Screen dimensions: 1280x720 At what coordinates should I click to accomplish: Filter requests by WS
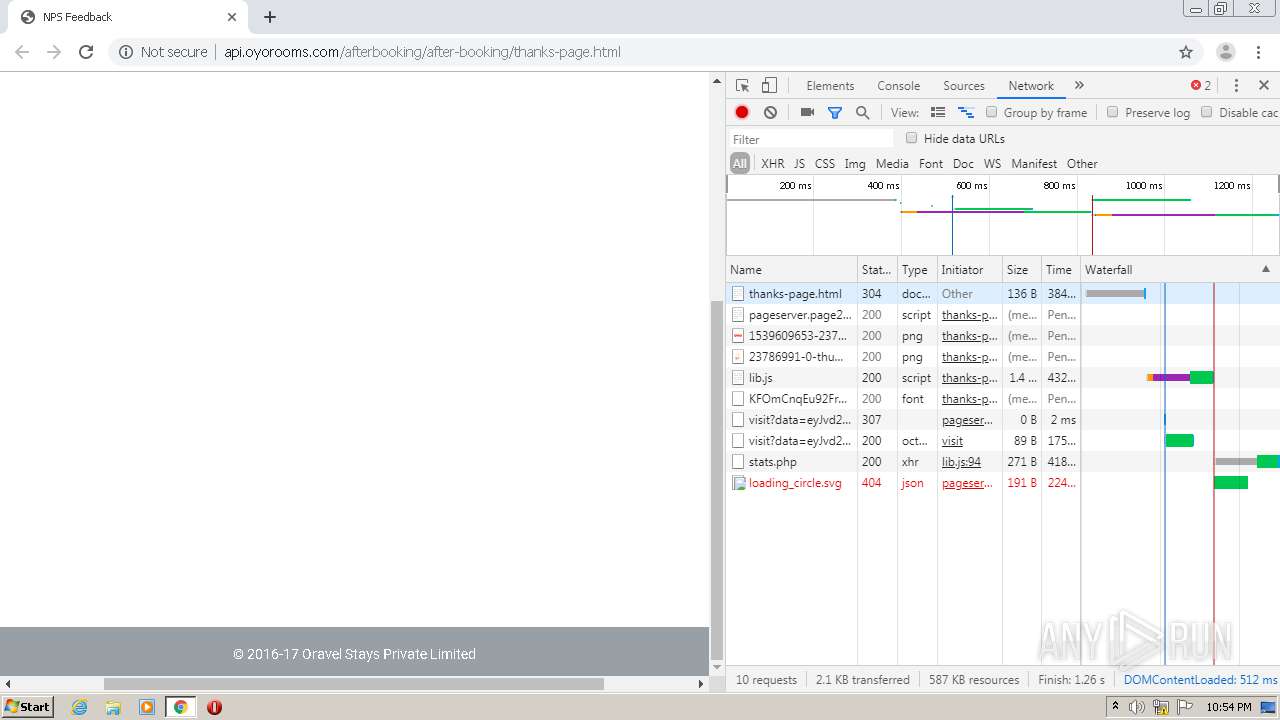point(992,164)
